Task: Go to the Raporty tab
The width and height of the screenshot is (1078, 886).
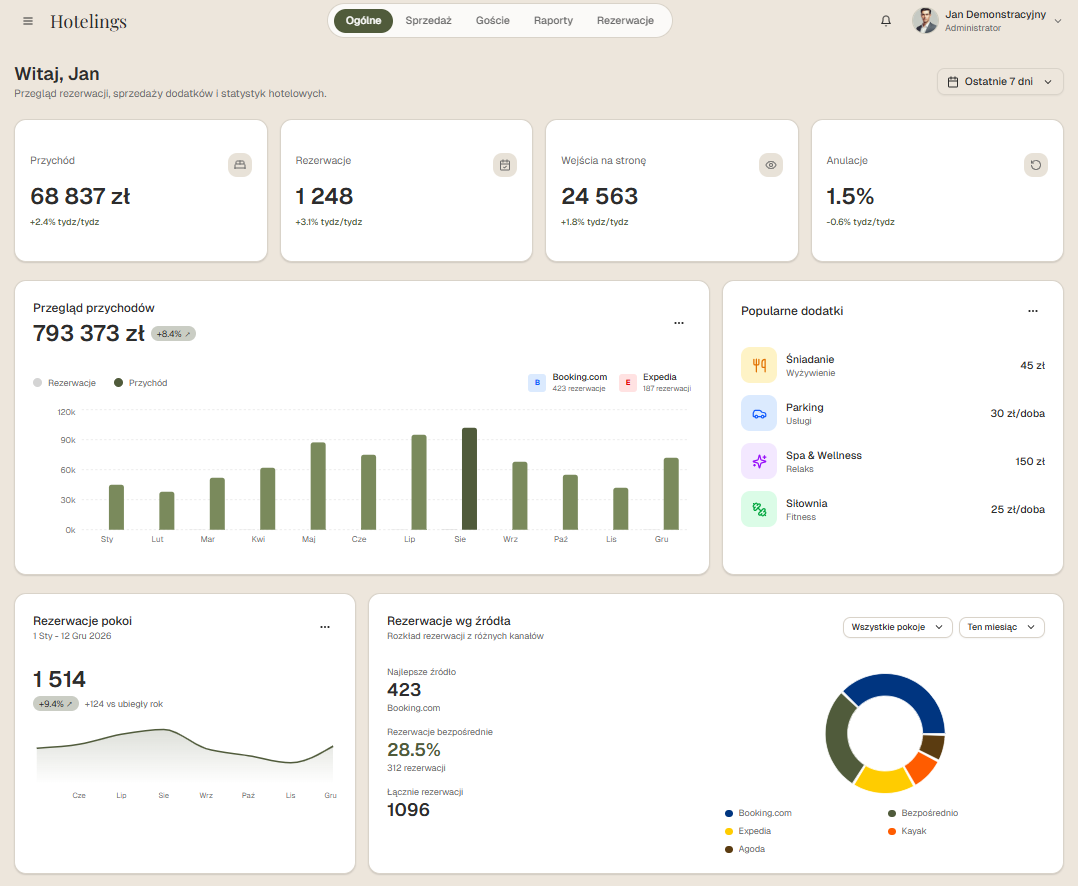Action: point(553,21)
